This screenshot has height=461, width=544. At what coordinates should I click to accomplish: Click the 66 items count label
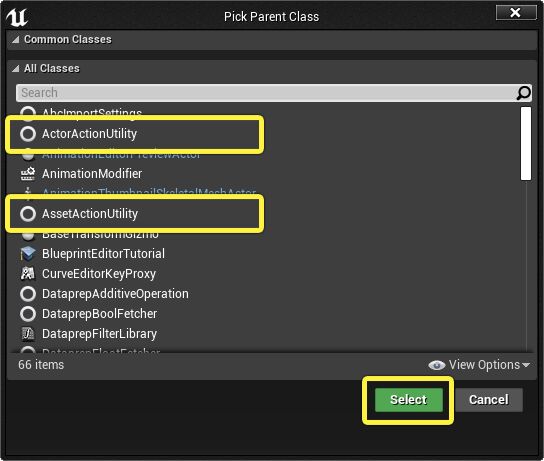[41, 365]
